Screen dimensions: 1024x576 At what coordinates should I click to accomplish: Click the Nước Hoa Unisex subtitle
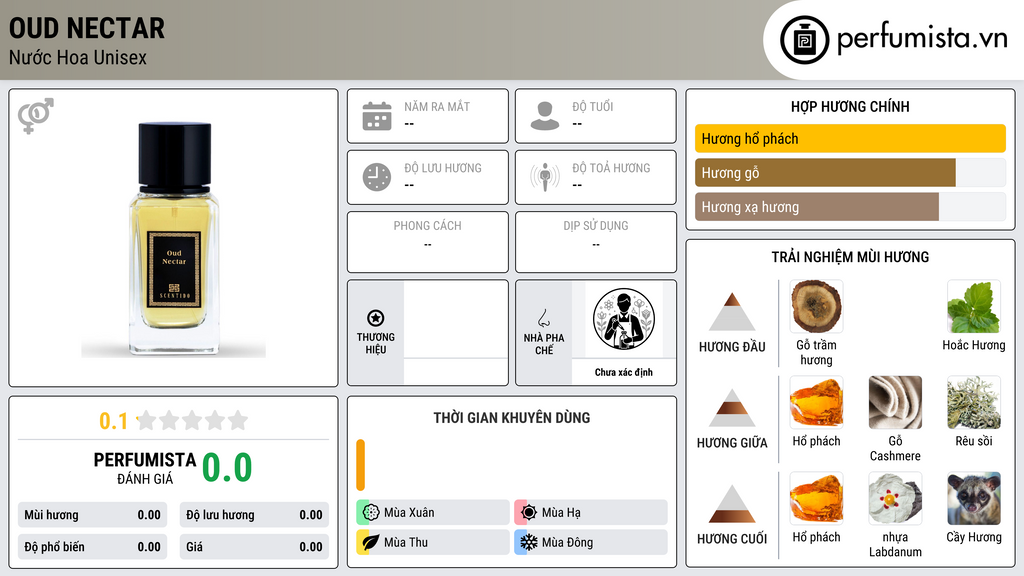(x=78, y=57)
